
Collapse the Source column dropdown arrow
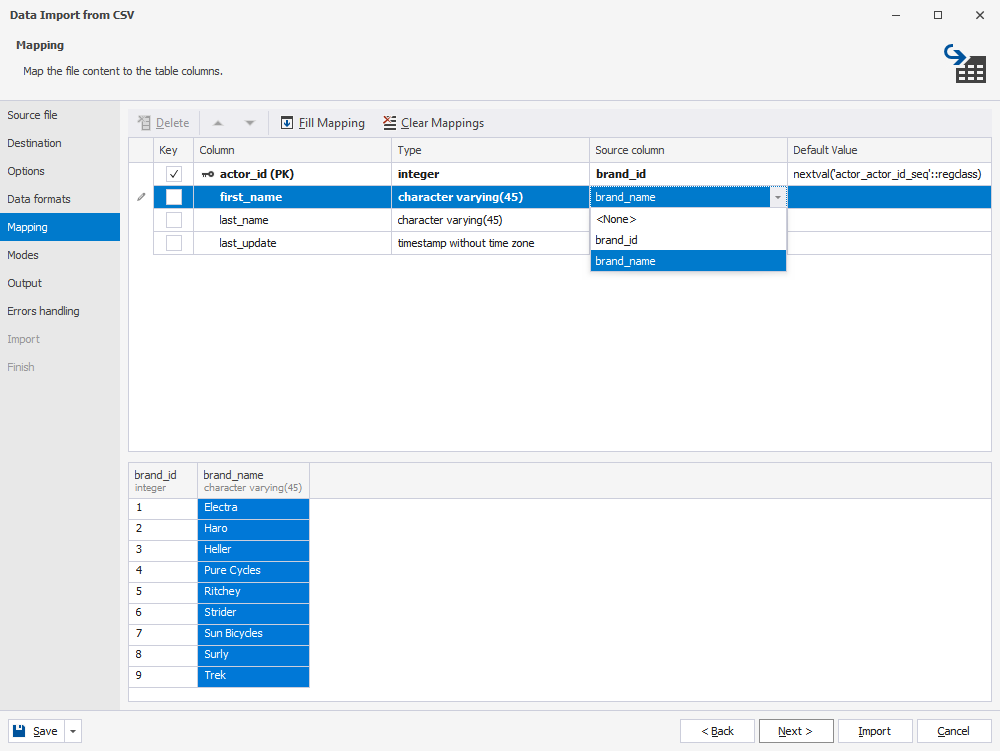777,198
